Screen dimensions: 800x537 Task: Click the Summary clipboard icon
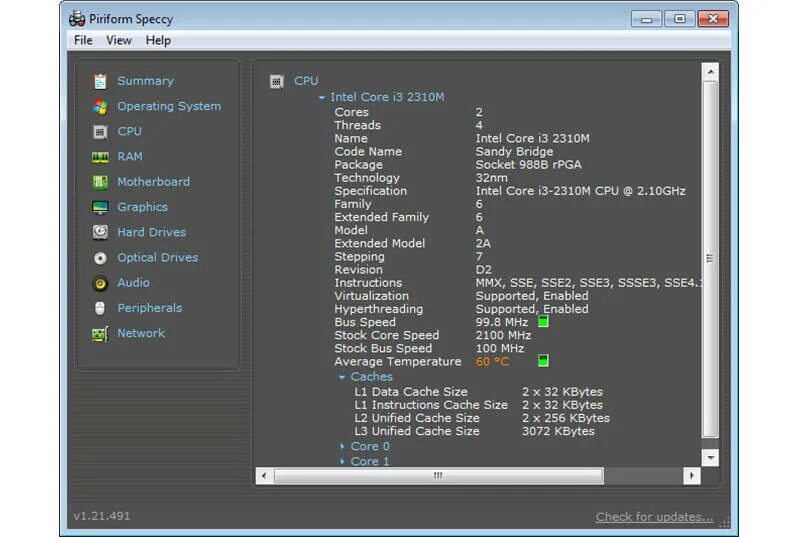[x=100, y=81]
